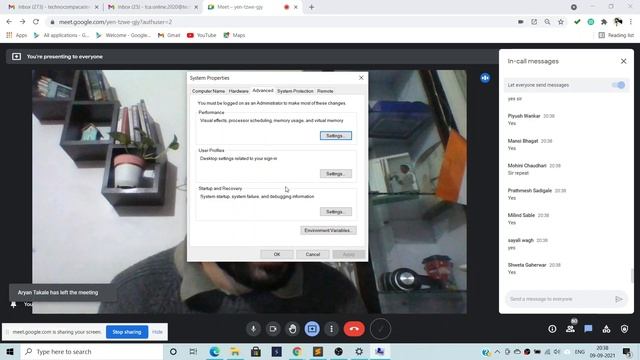Viewport: 640px width, 360px height.
Task: Open Startup and Recovery Settings button
Action: pos(336,211)
